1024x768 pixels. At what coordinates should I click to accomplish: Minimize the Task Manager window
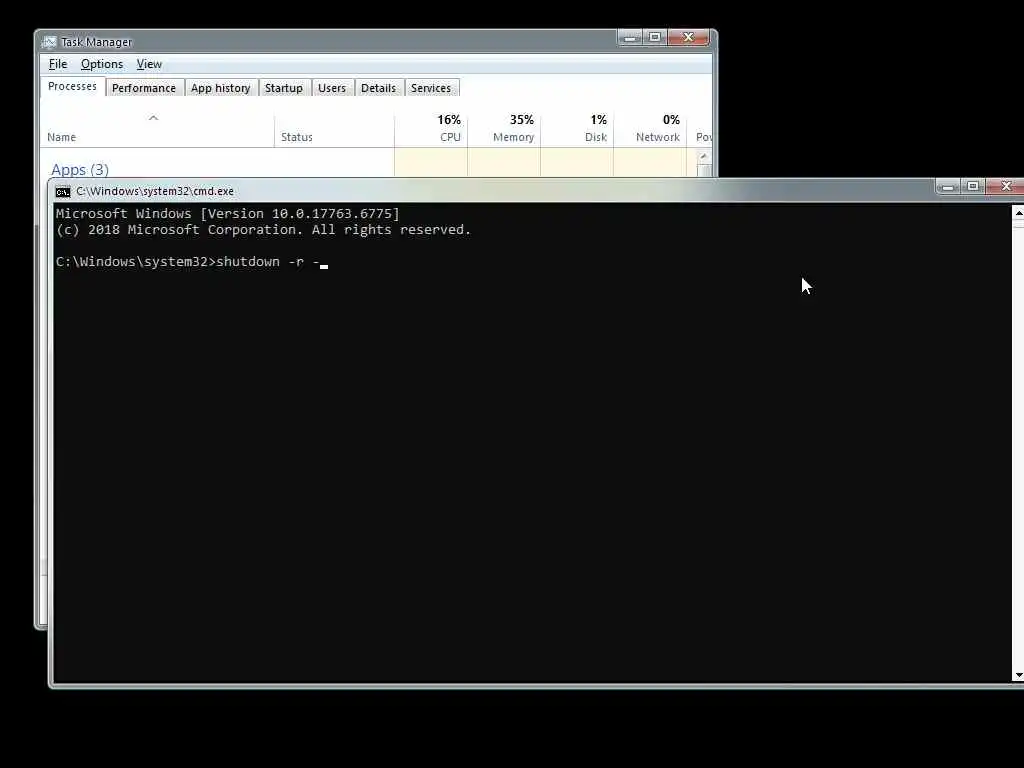point(630,37)
